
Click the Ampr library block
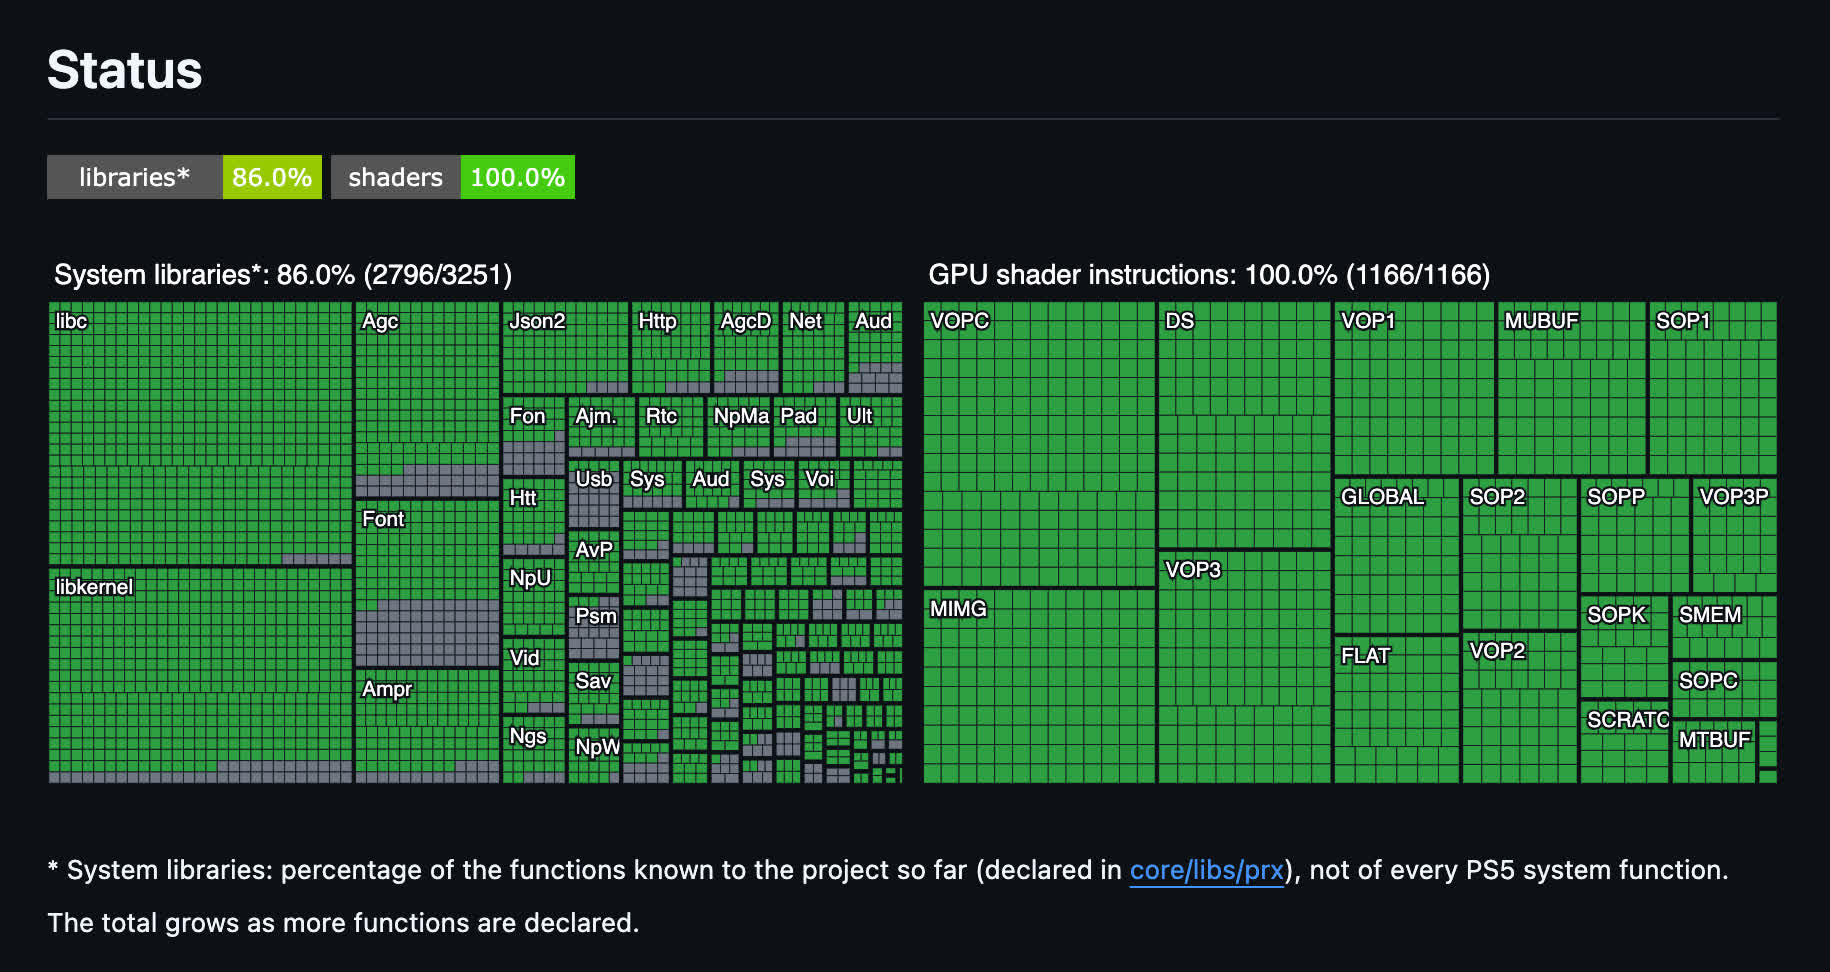tap(427, 726)
